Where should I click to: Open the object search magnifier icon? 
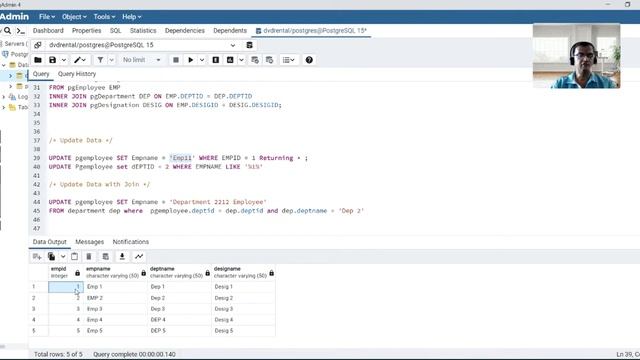pyautogui.click(x=7, y=31)
